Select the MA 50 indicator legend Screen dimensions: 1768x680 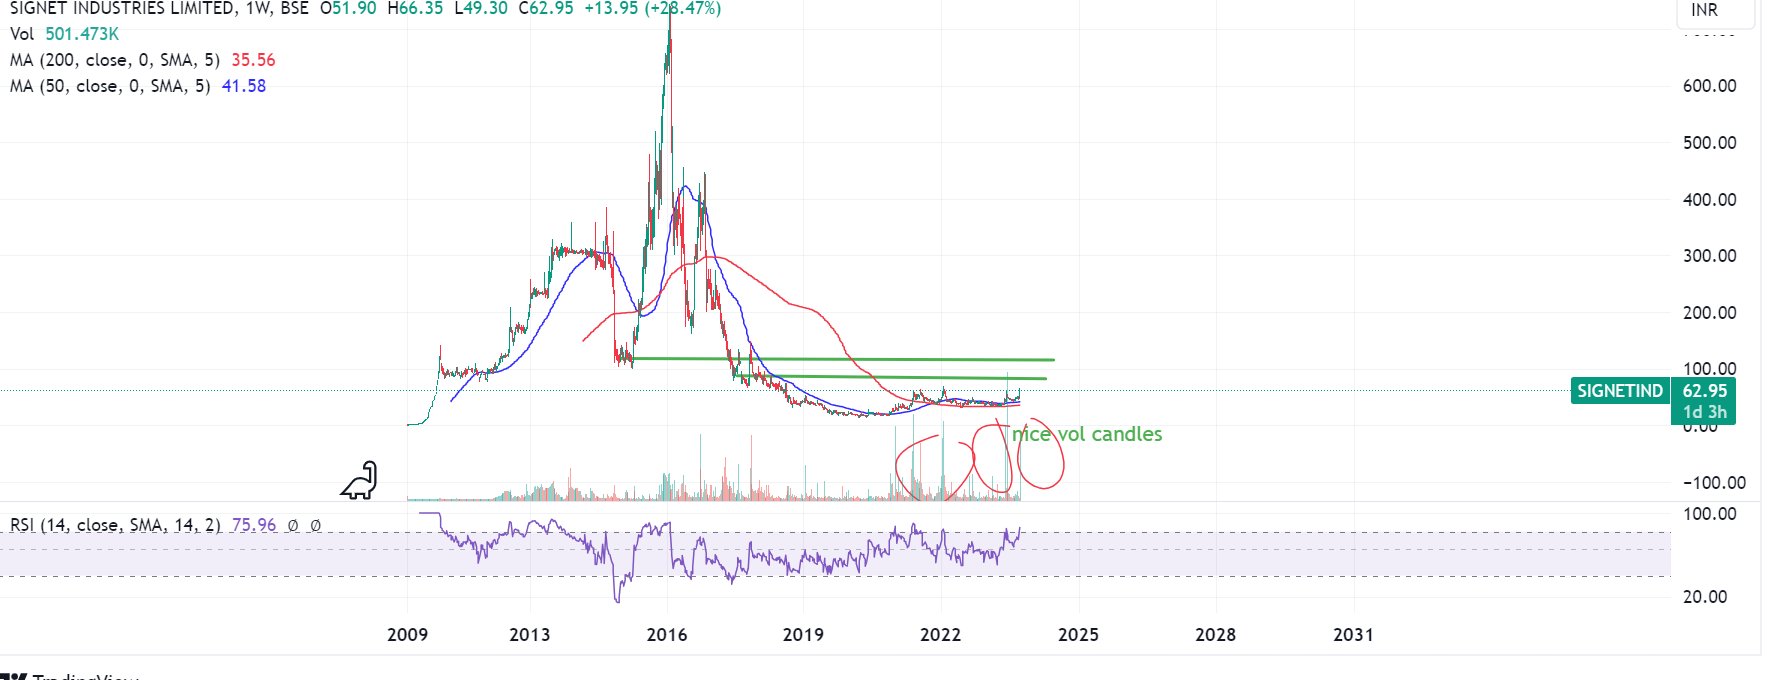tap(138, 86)
